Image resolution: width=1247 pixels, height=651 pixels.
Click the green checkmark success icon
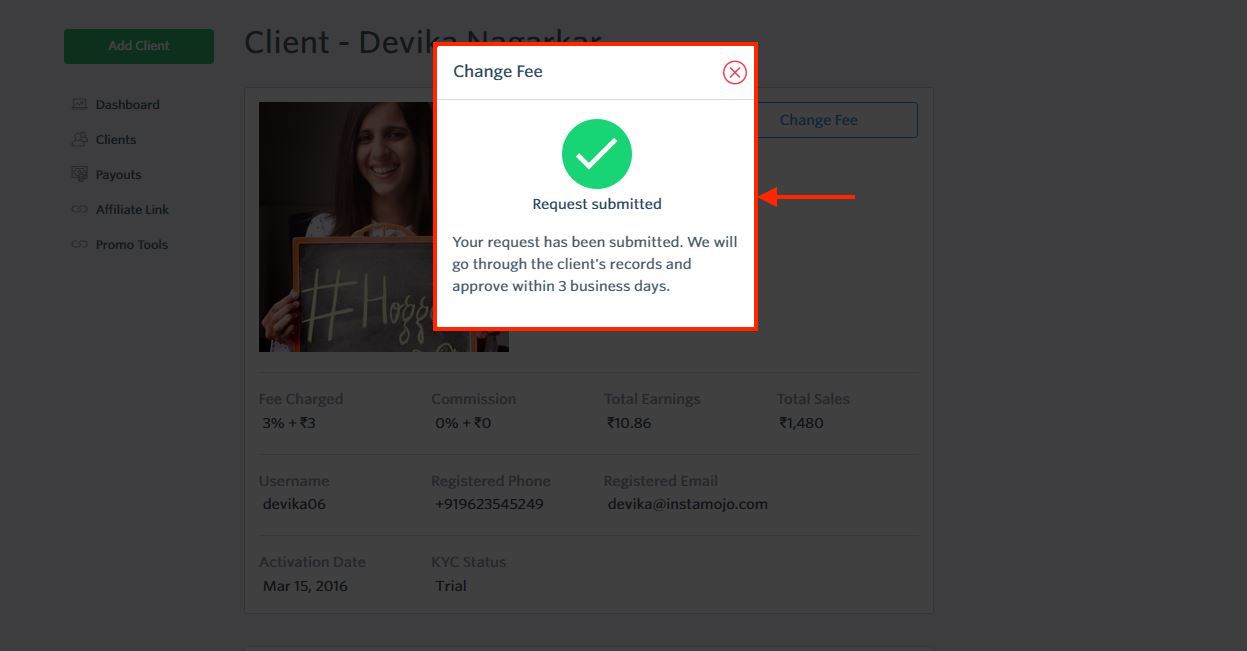597,154
